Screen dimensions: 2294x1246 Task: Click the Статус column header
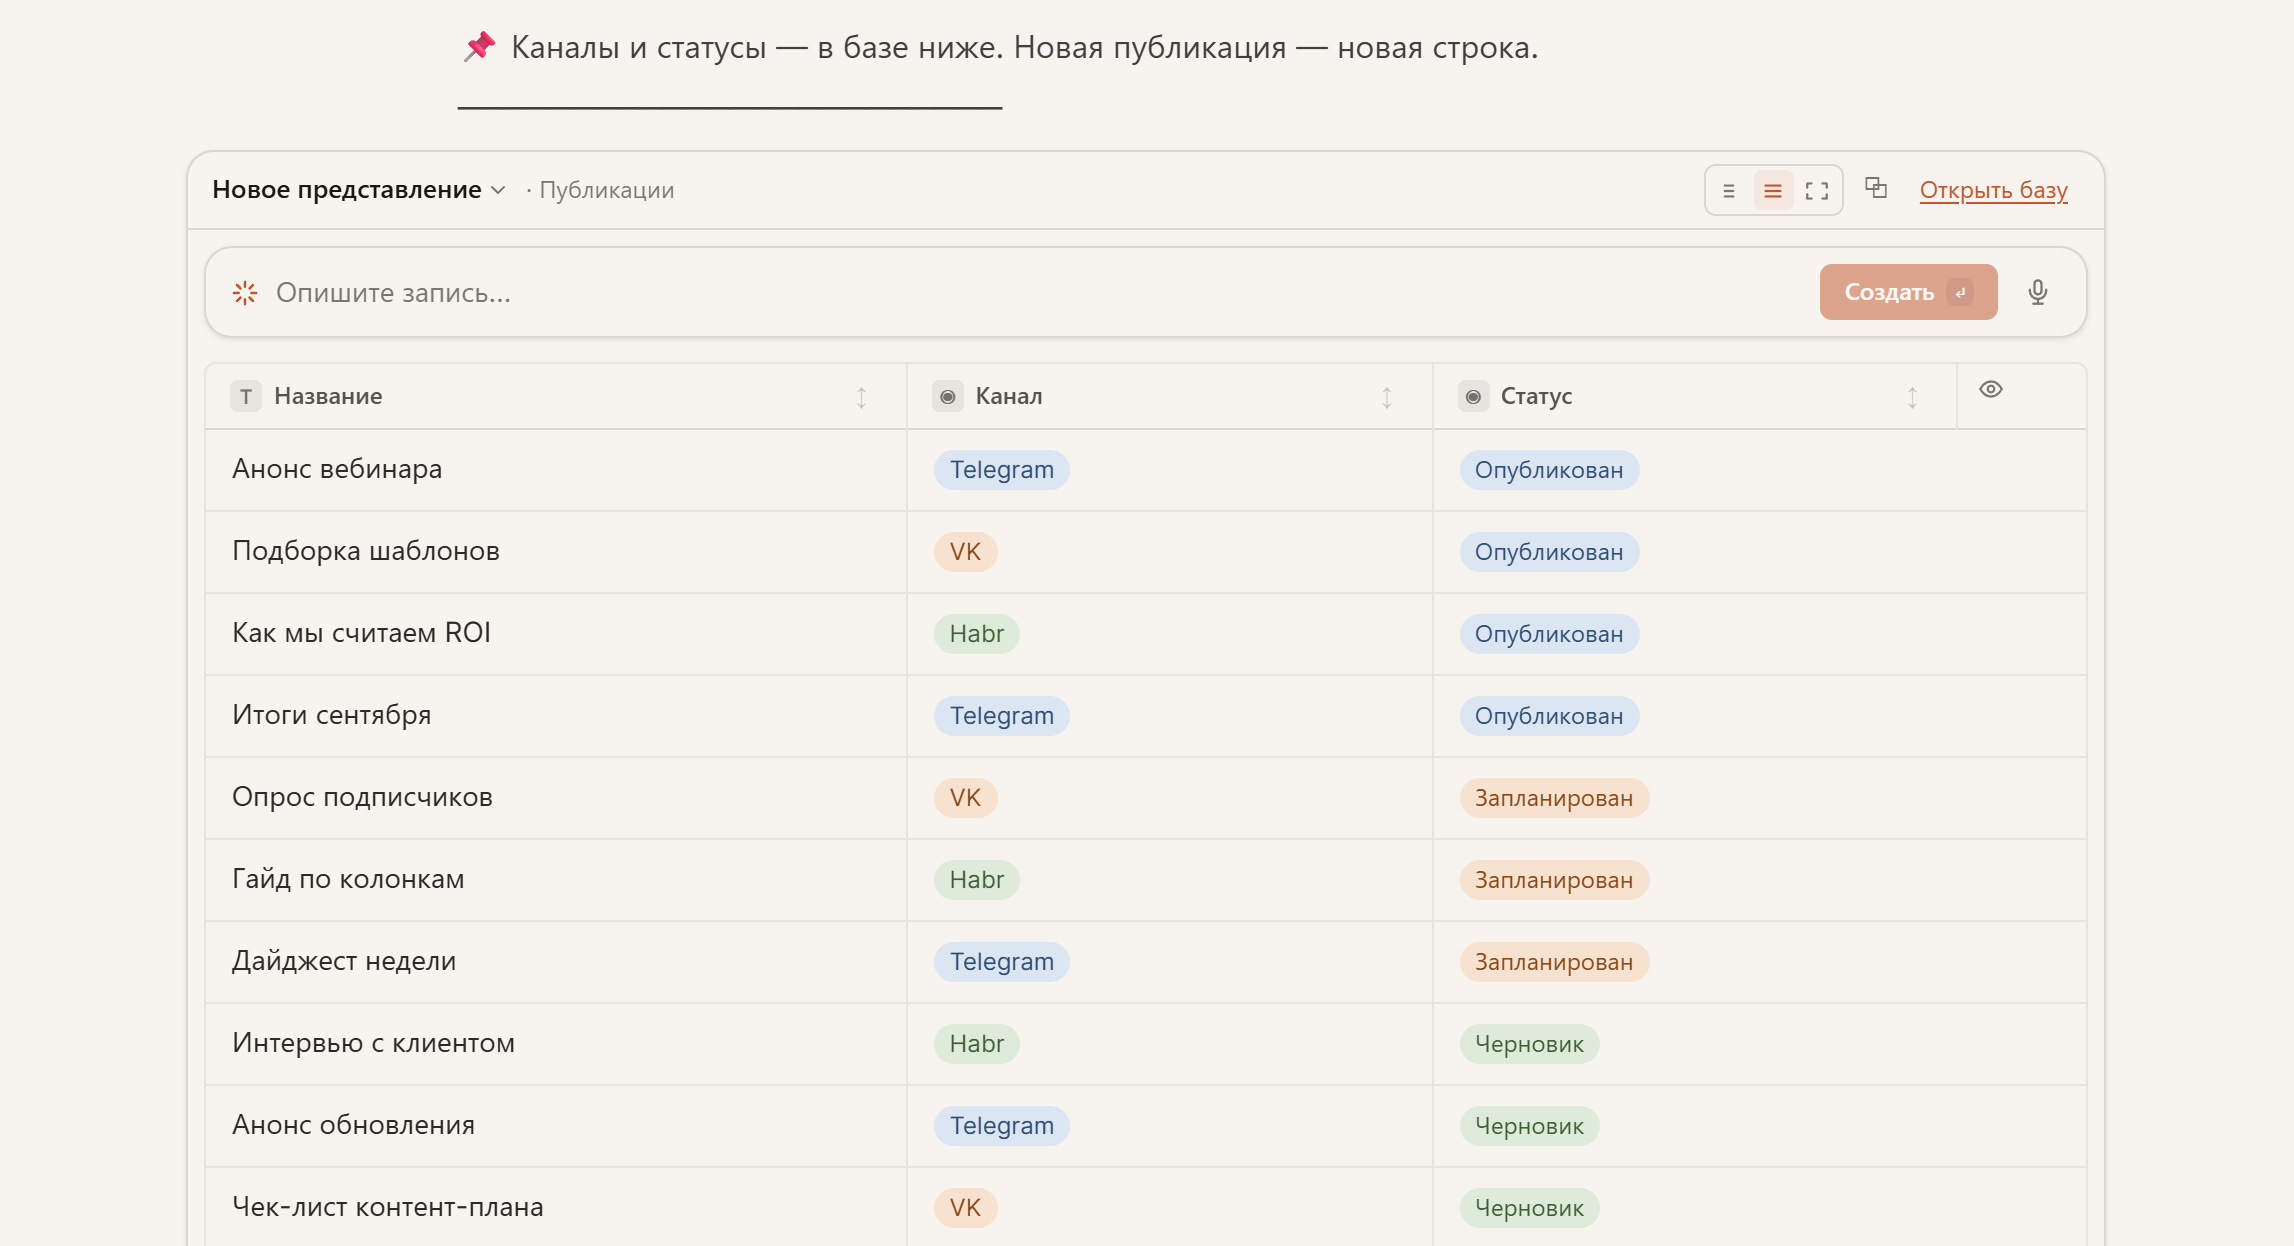click(1695, 397)
